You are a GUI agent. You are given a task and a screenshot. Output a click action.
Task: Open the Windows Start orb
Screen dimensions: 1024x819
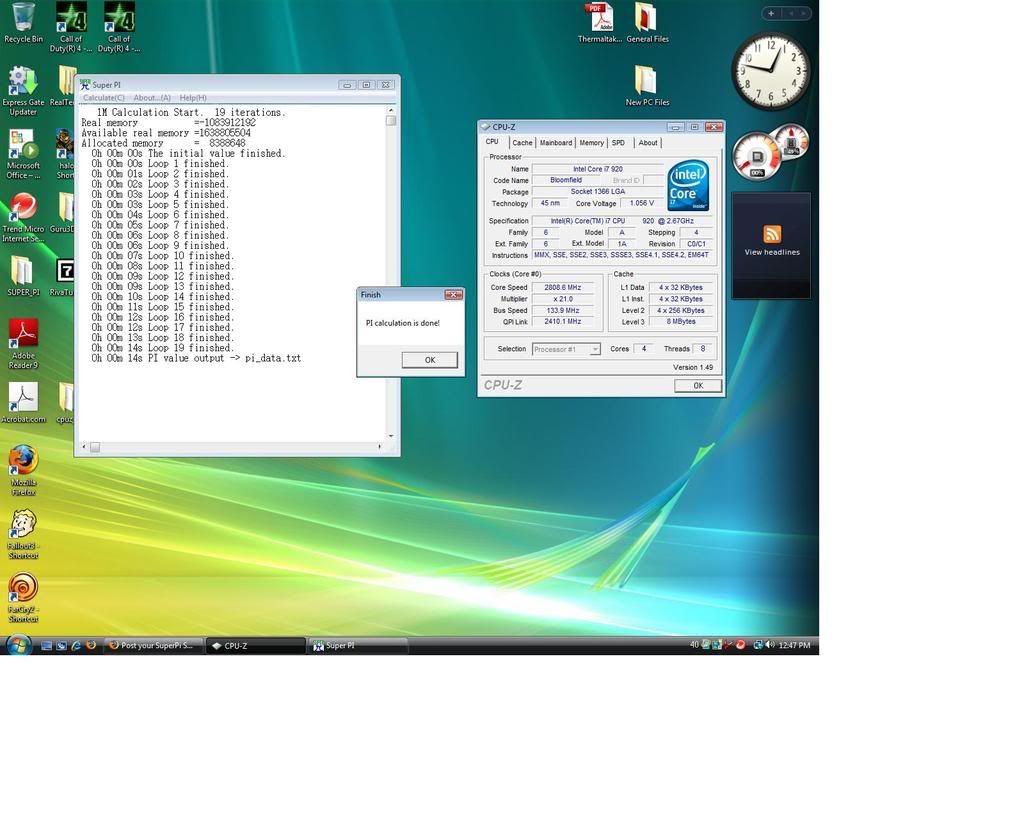(x=18, y=645)
